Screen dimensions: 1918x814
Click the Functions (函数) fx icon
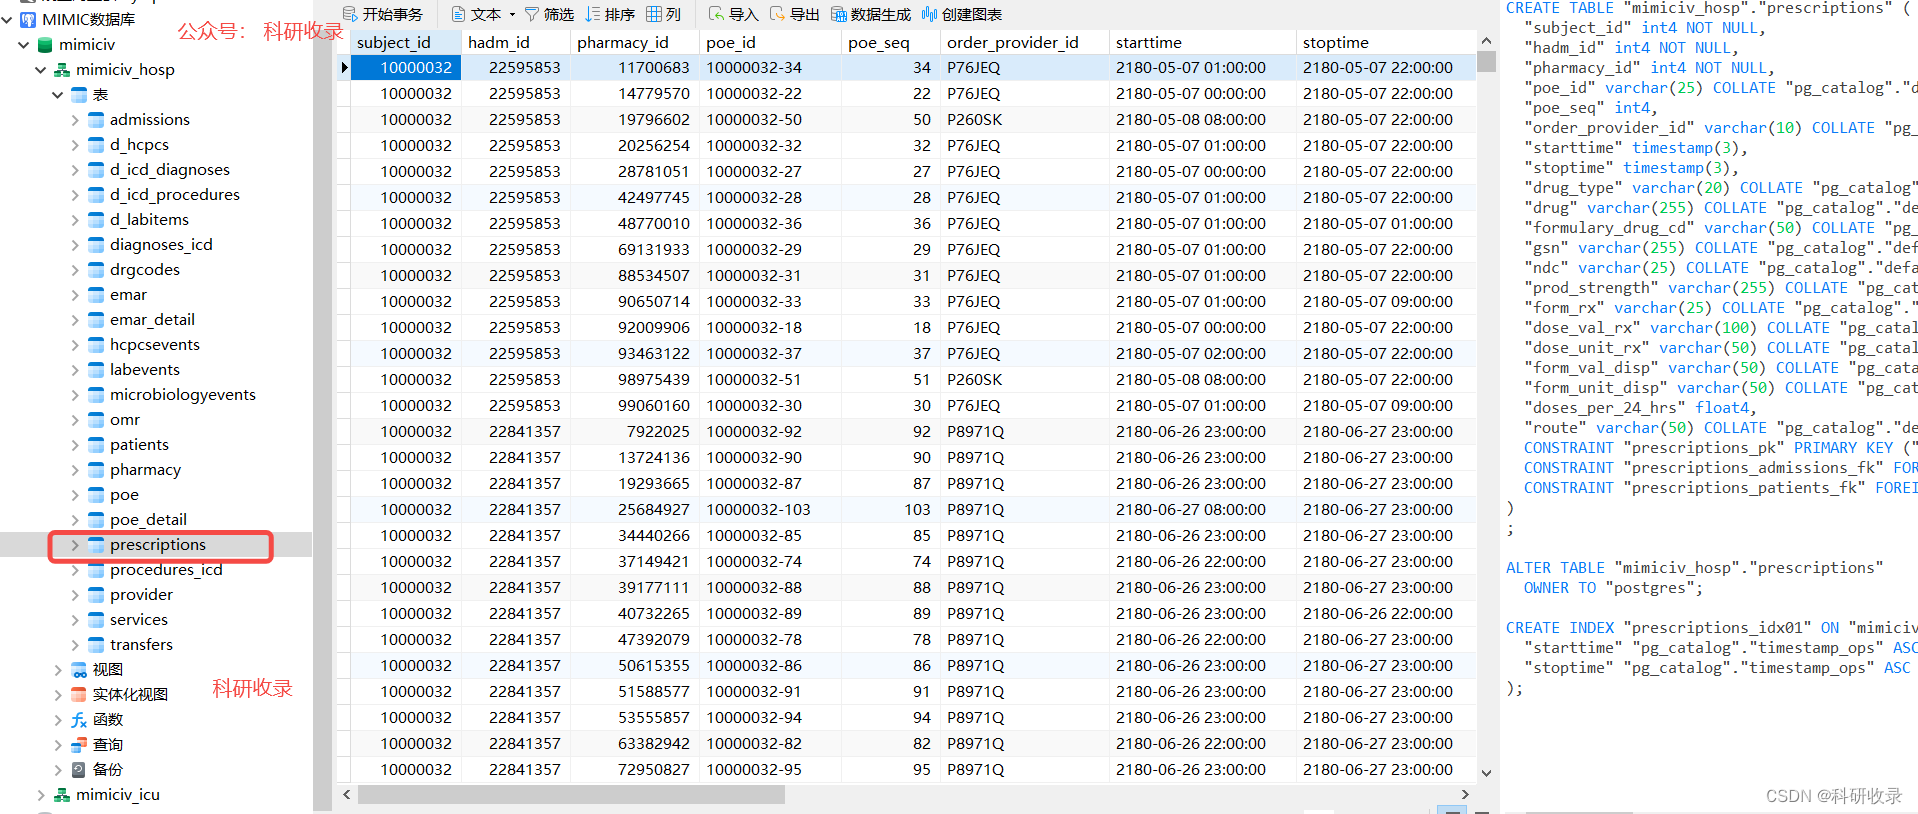click(x=79, y=720)
